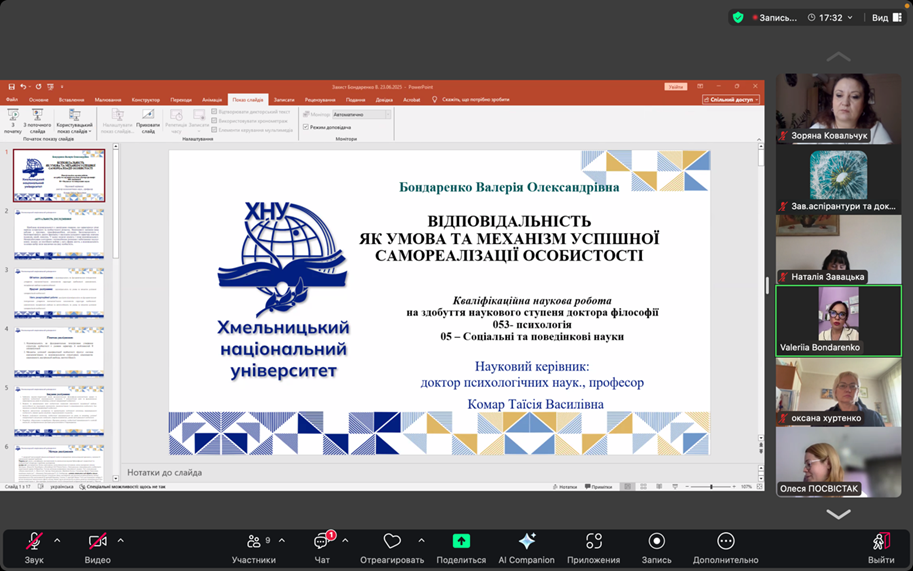Expand the recording timer 17:32 dropdown
The width and height of the screenshot is (913, 571).
pyautogui.click(x=850, y=17)
